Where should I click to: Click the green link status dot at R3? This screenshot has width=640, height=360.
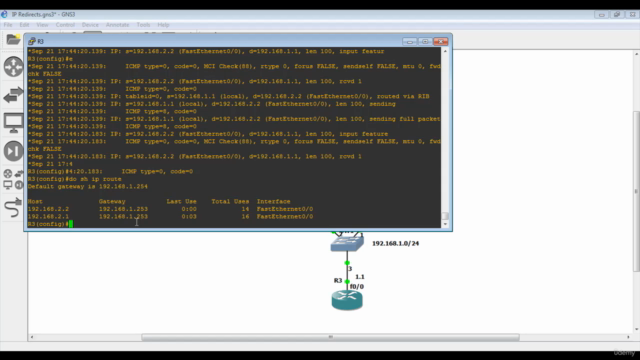[x=347, y=282]
